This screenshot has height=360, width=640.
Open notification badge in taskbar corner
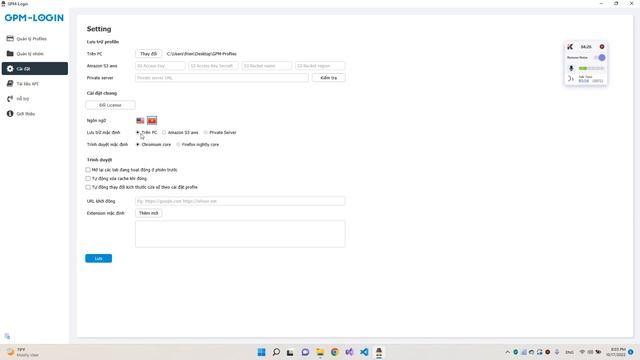coord(631,352)
